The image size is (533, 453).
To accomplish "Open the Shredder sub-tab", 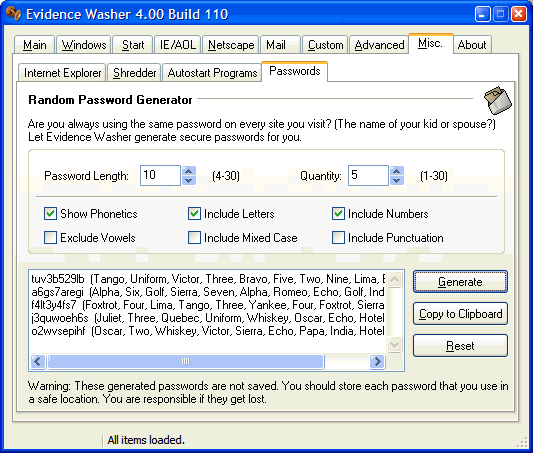I will (134, 73).
